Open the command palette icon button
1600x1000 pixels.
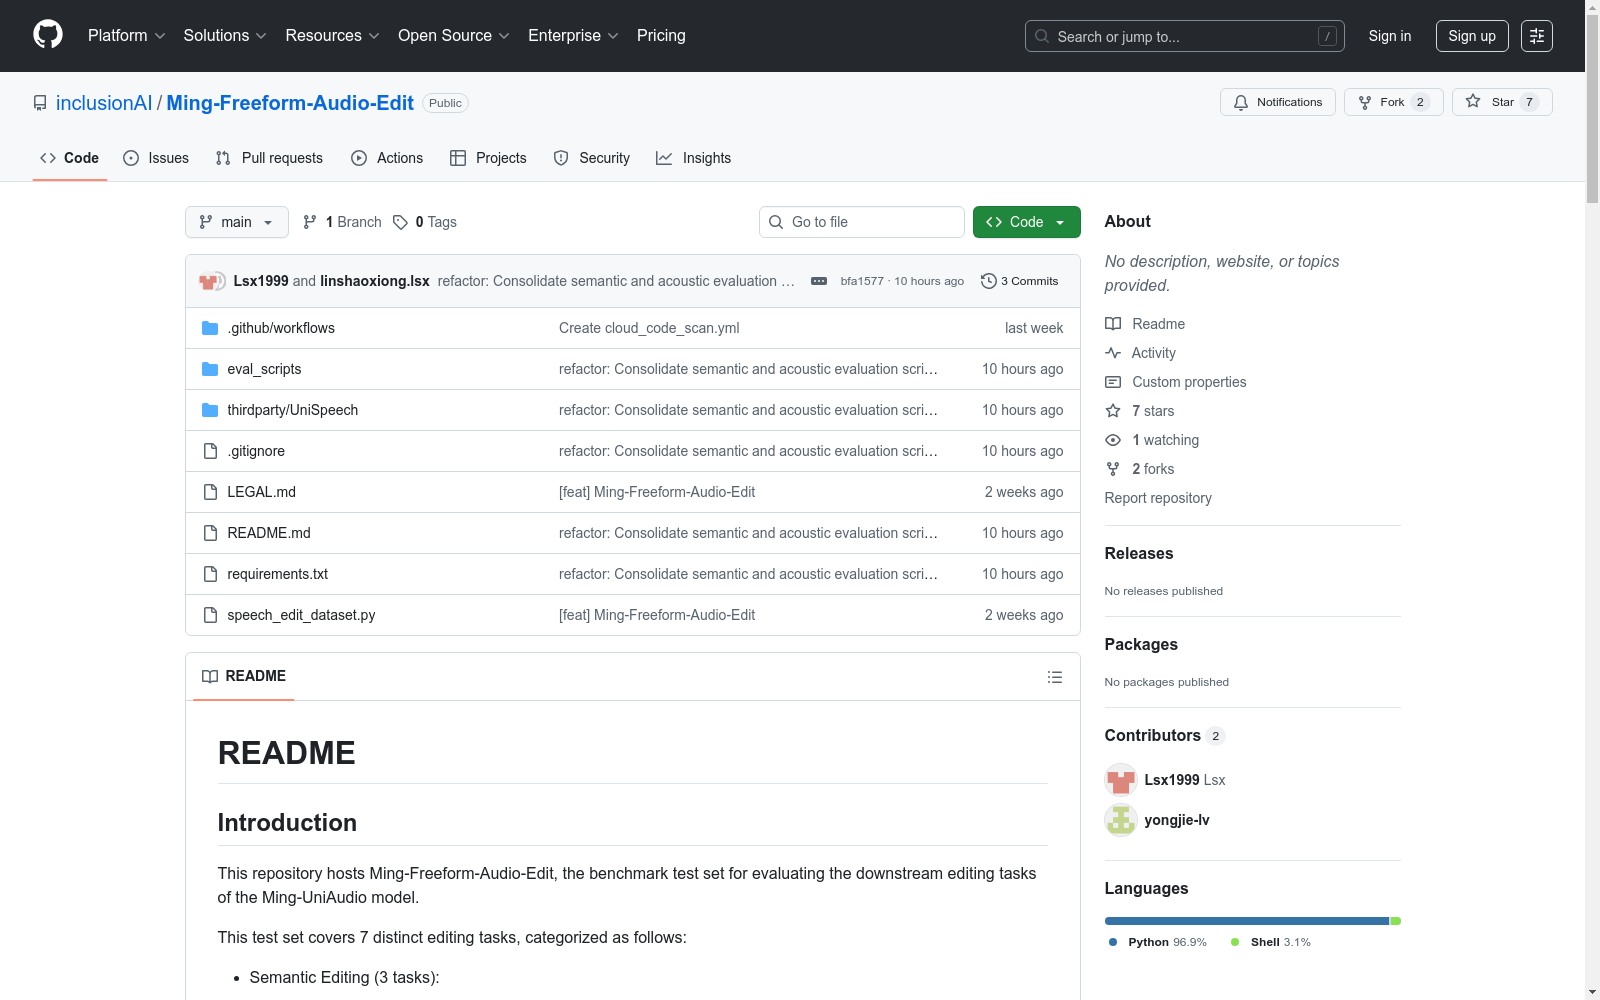coord(1537,36)
